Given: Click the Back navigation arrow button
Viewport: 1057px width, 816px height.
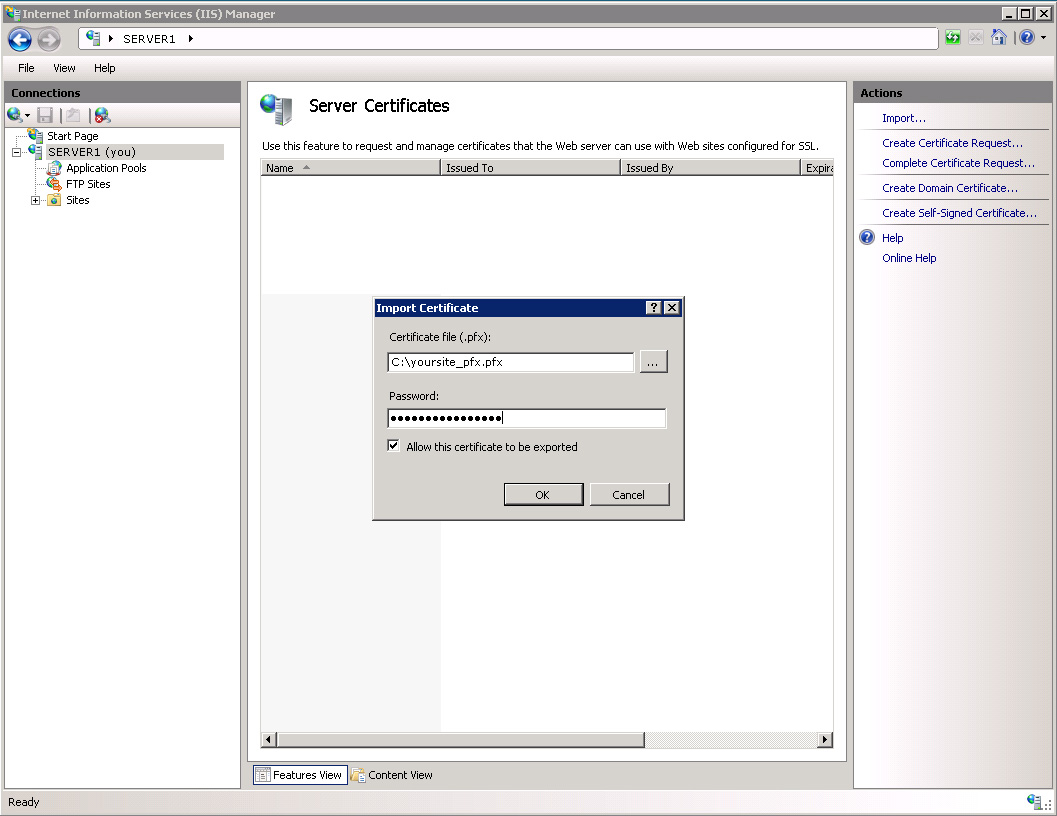Looking at the screenshot, I should coord(20,40).
